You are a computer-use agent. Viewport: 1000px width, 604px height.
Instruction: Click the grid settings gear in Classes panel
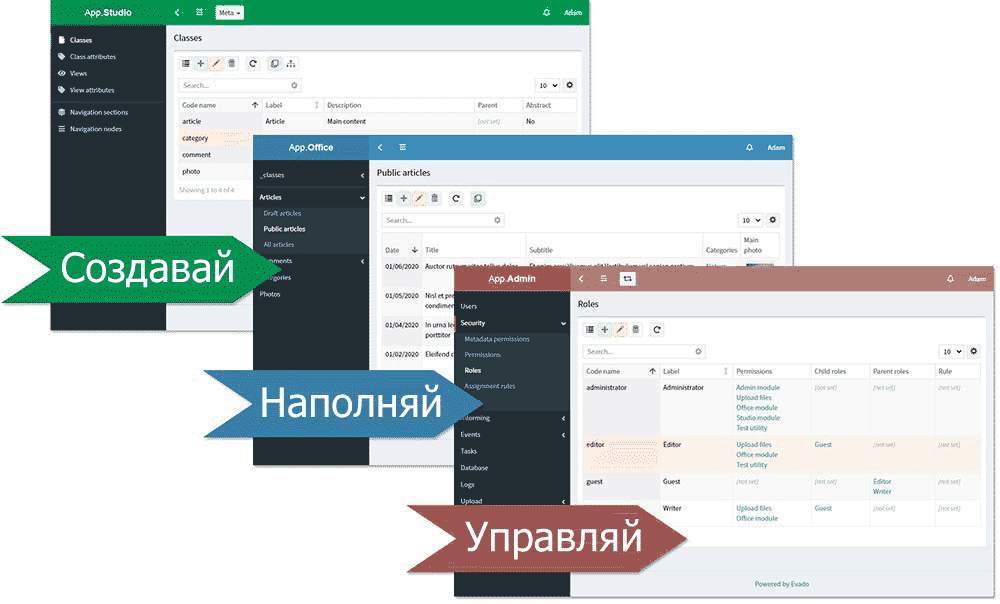570,85
